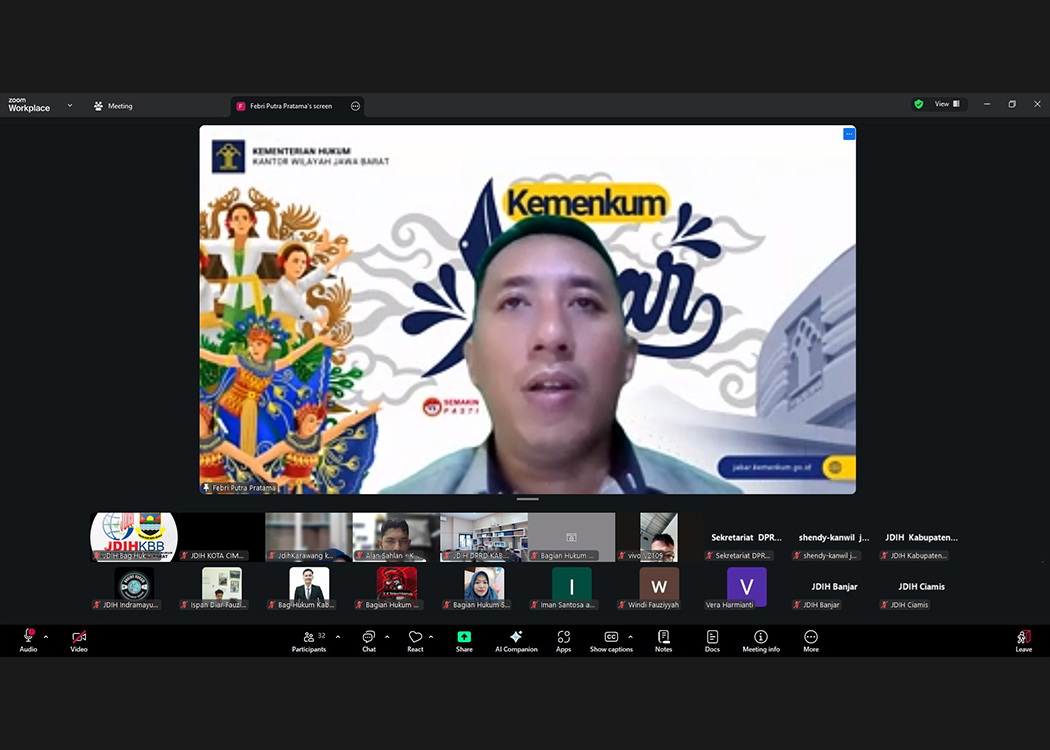Show Meeting info
The width and height of the screenshot is (1050, 750).
761,639
